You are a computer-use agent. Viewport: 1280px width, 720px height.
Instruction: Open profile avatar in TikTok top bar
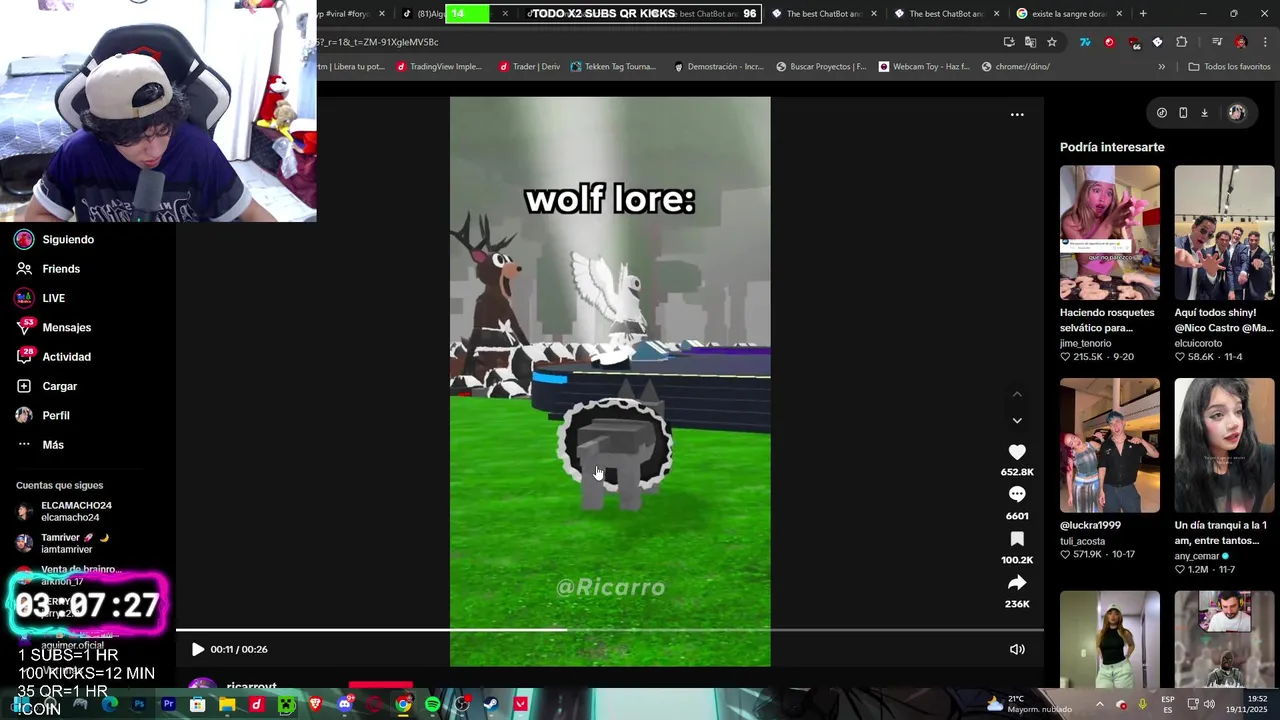click(1237, 113)
